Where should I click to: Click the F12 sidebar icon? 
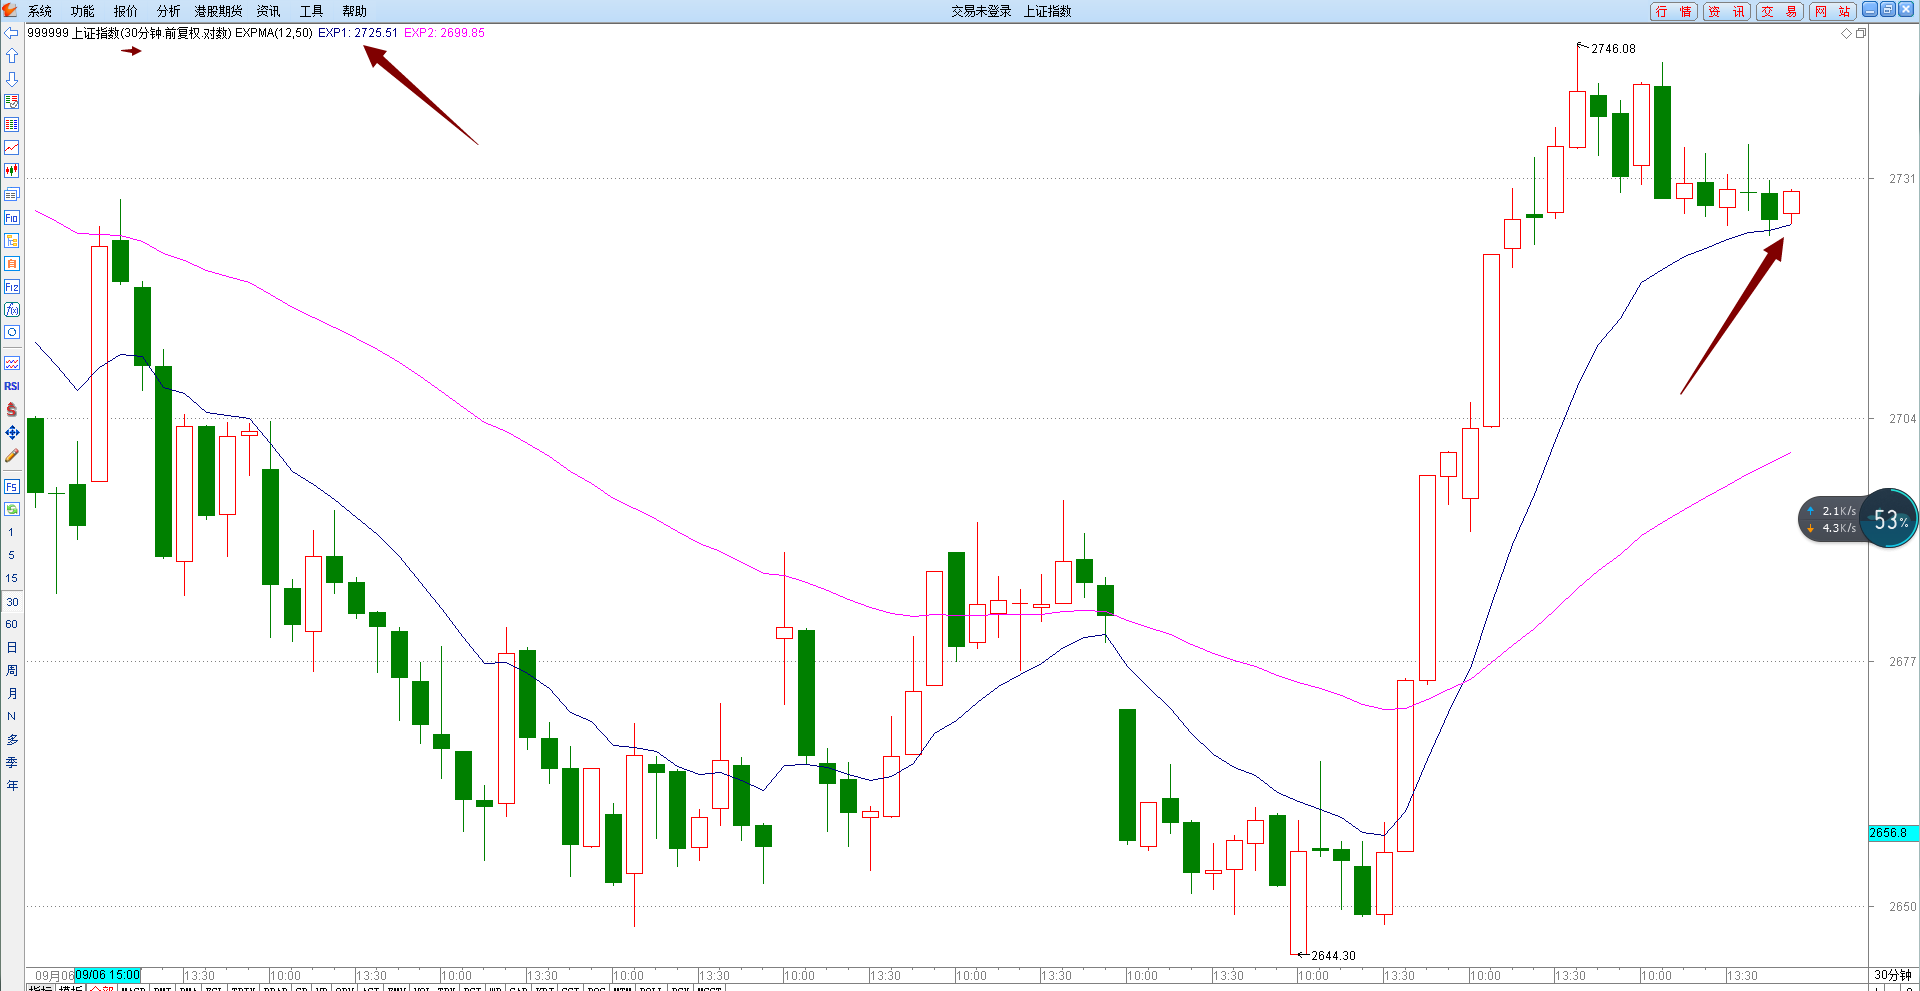(12, 286)
